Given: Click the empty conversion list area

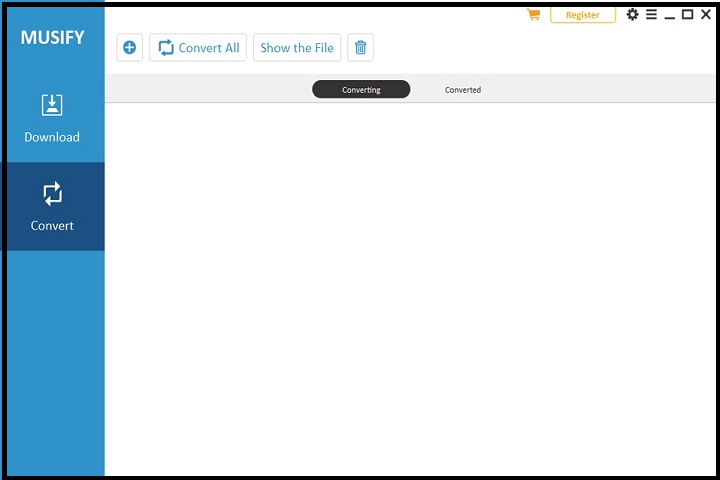Looking at the screenshot, I should 410,290.
